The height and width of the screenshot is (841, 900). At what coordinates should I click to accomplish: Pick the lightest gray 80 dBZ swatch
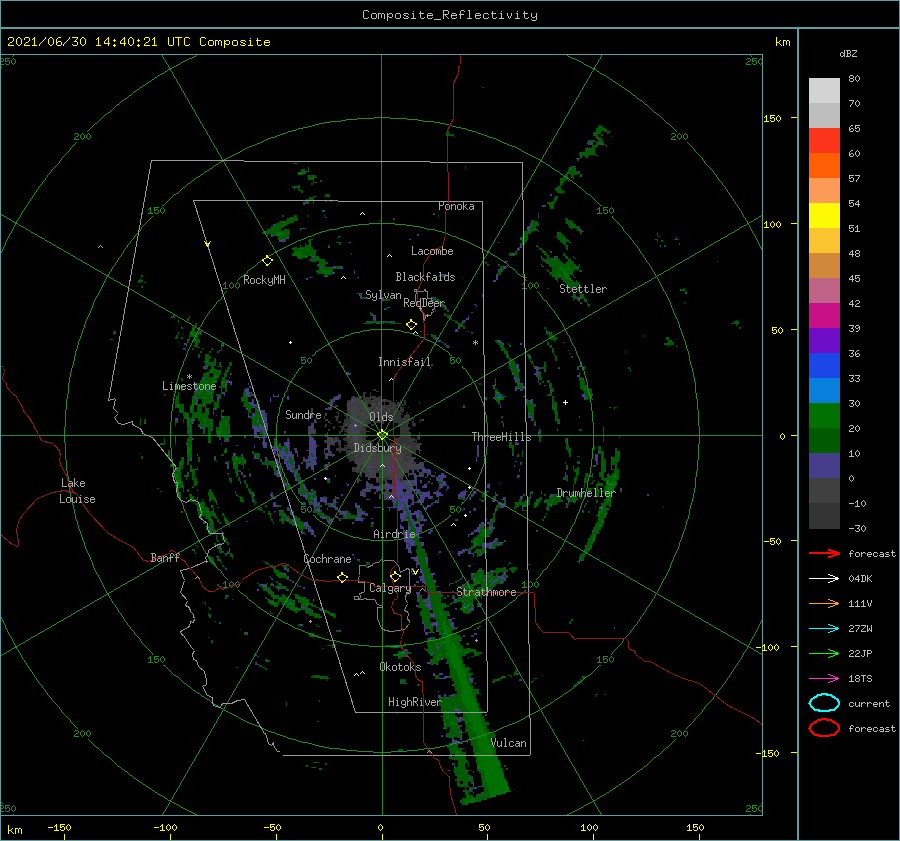click(824, 90)
